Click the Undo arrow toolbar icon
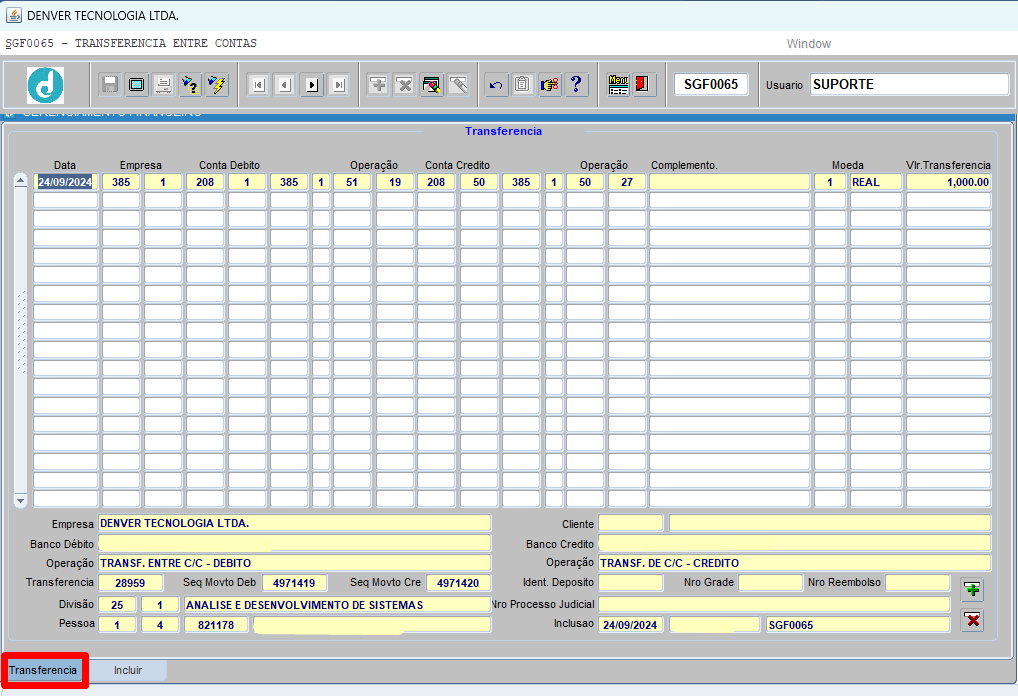 tap(496, 84)
